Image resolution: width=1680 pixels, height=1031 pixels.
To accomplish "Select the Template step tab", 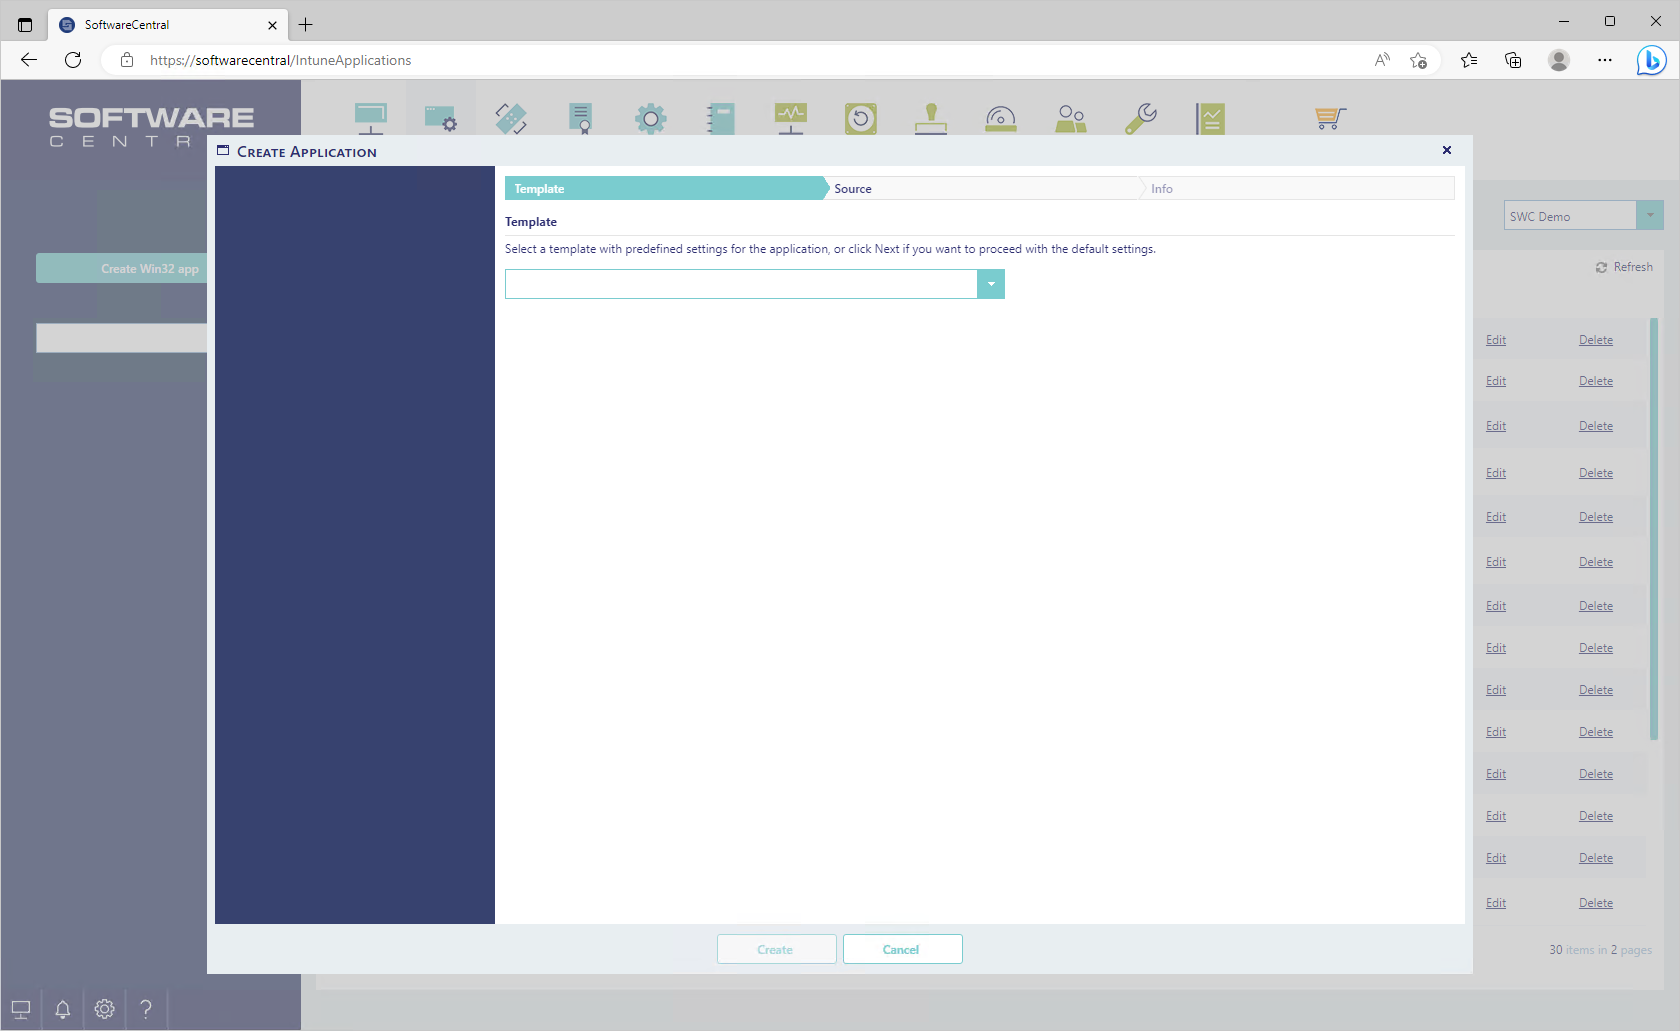I will [540, 189].
